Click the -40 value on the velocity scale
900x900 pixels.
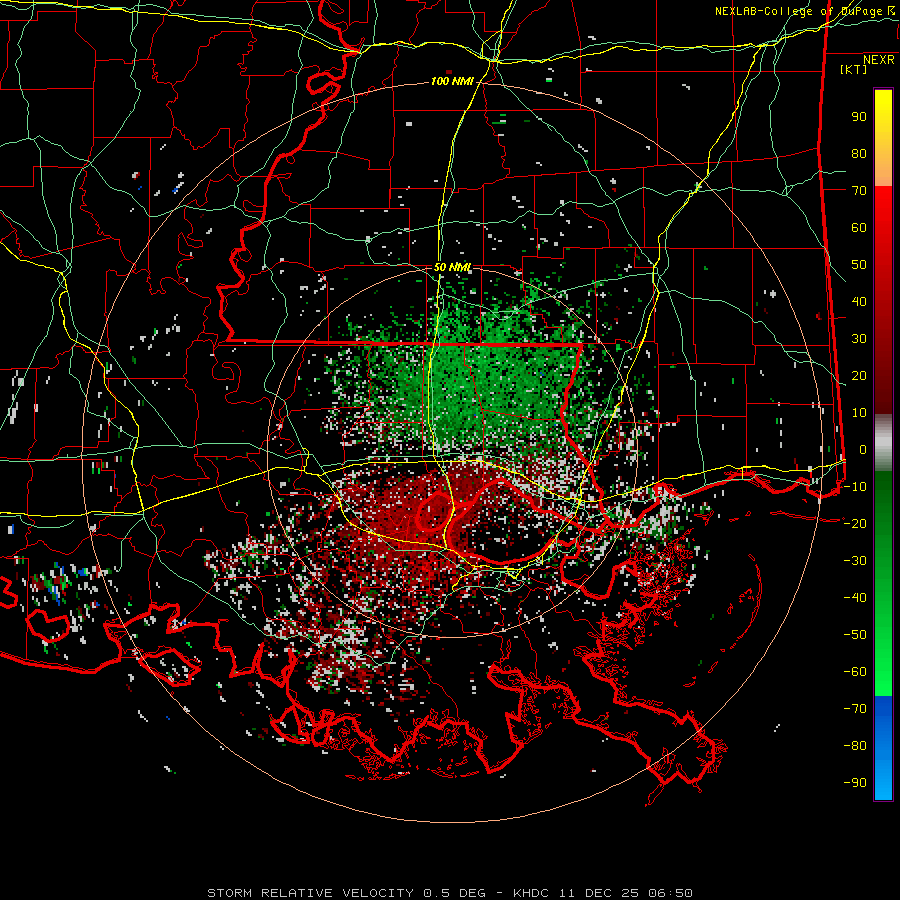coord(855,598)
